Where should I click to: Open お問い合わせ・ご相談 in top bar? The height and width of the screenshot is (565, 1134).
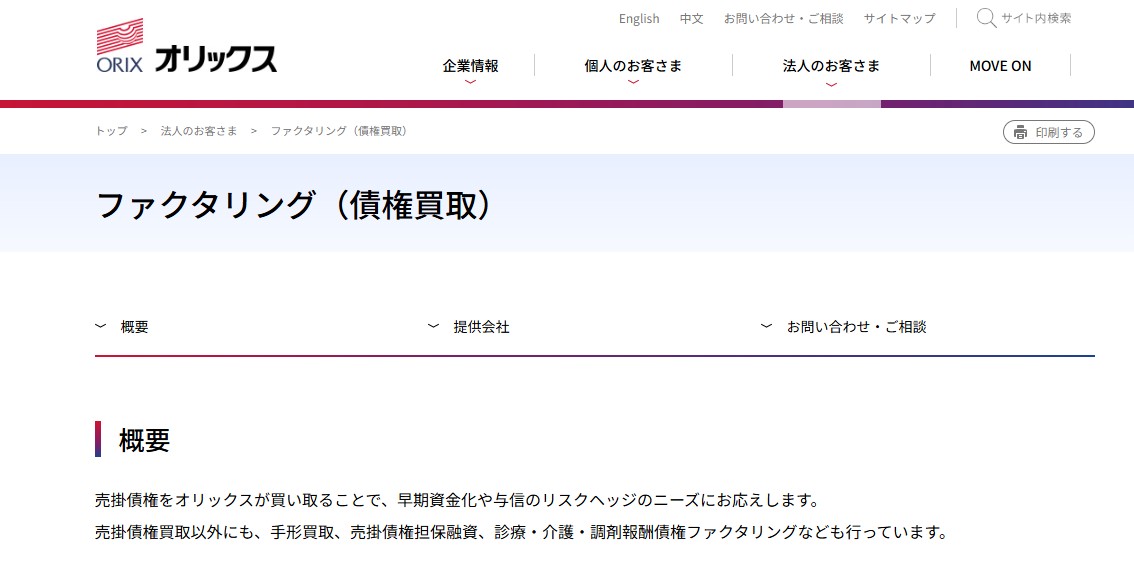point(783,19)
